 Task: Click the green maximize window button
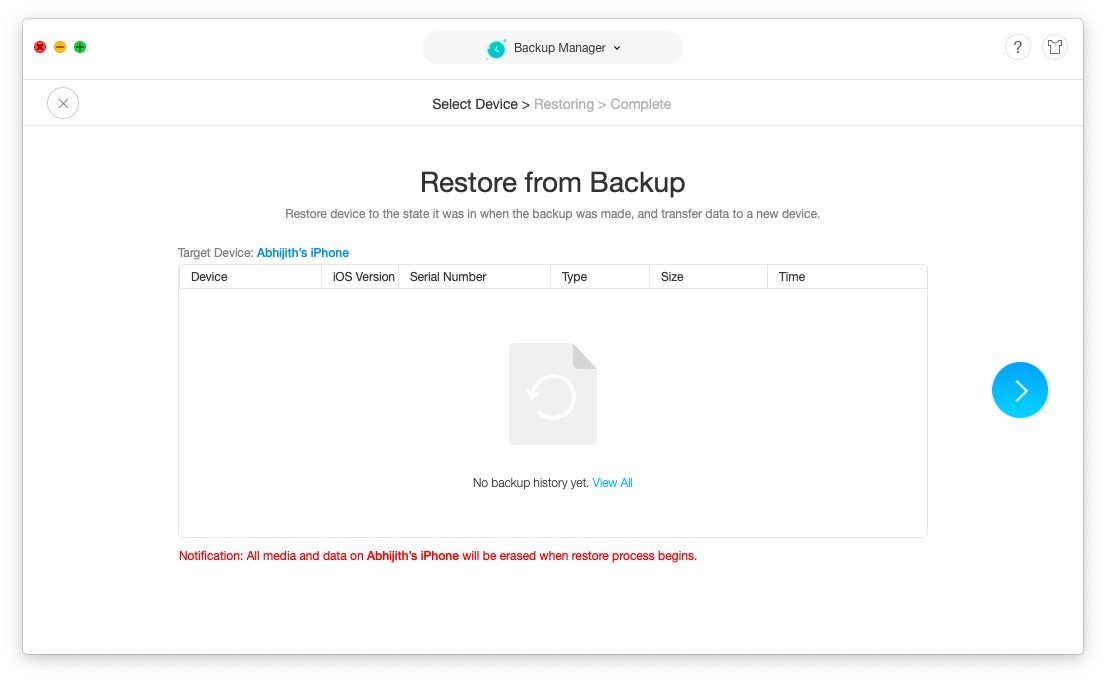click(80, 47)
